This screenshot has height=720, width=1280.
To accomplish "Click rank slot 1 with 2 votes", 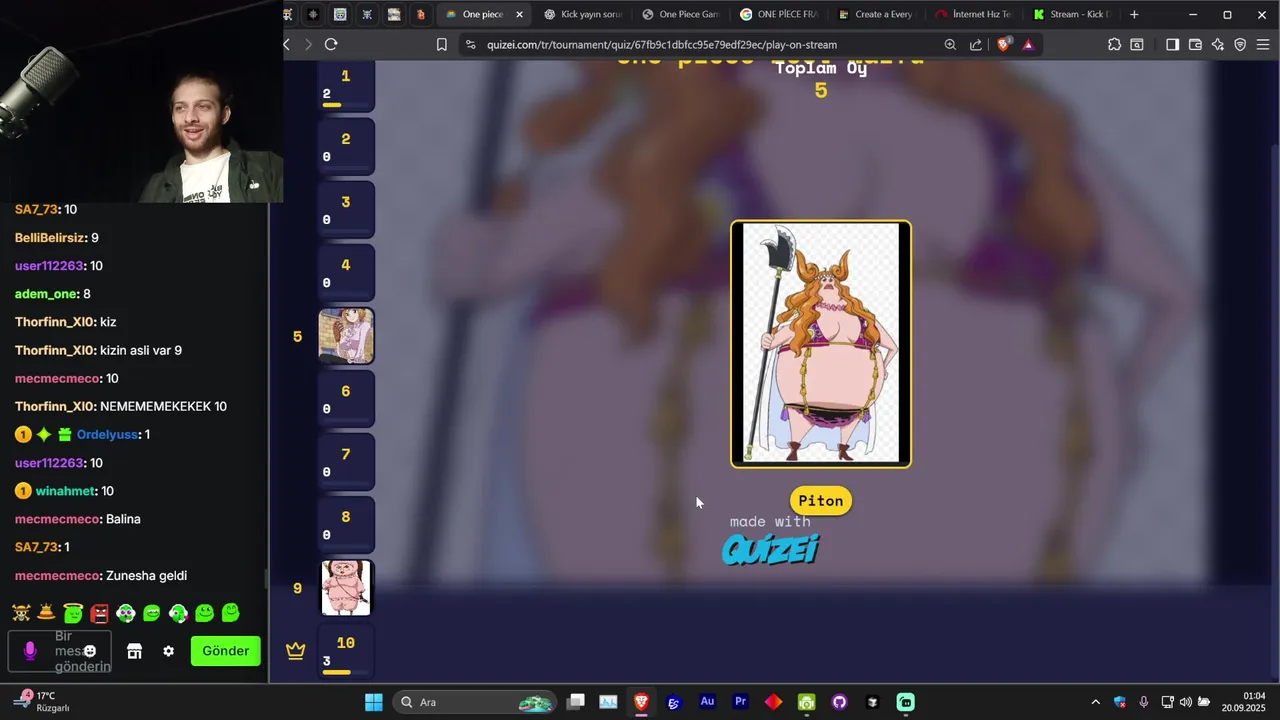I will pyautogui.click(x=346, y=86).
